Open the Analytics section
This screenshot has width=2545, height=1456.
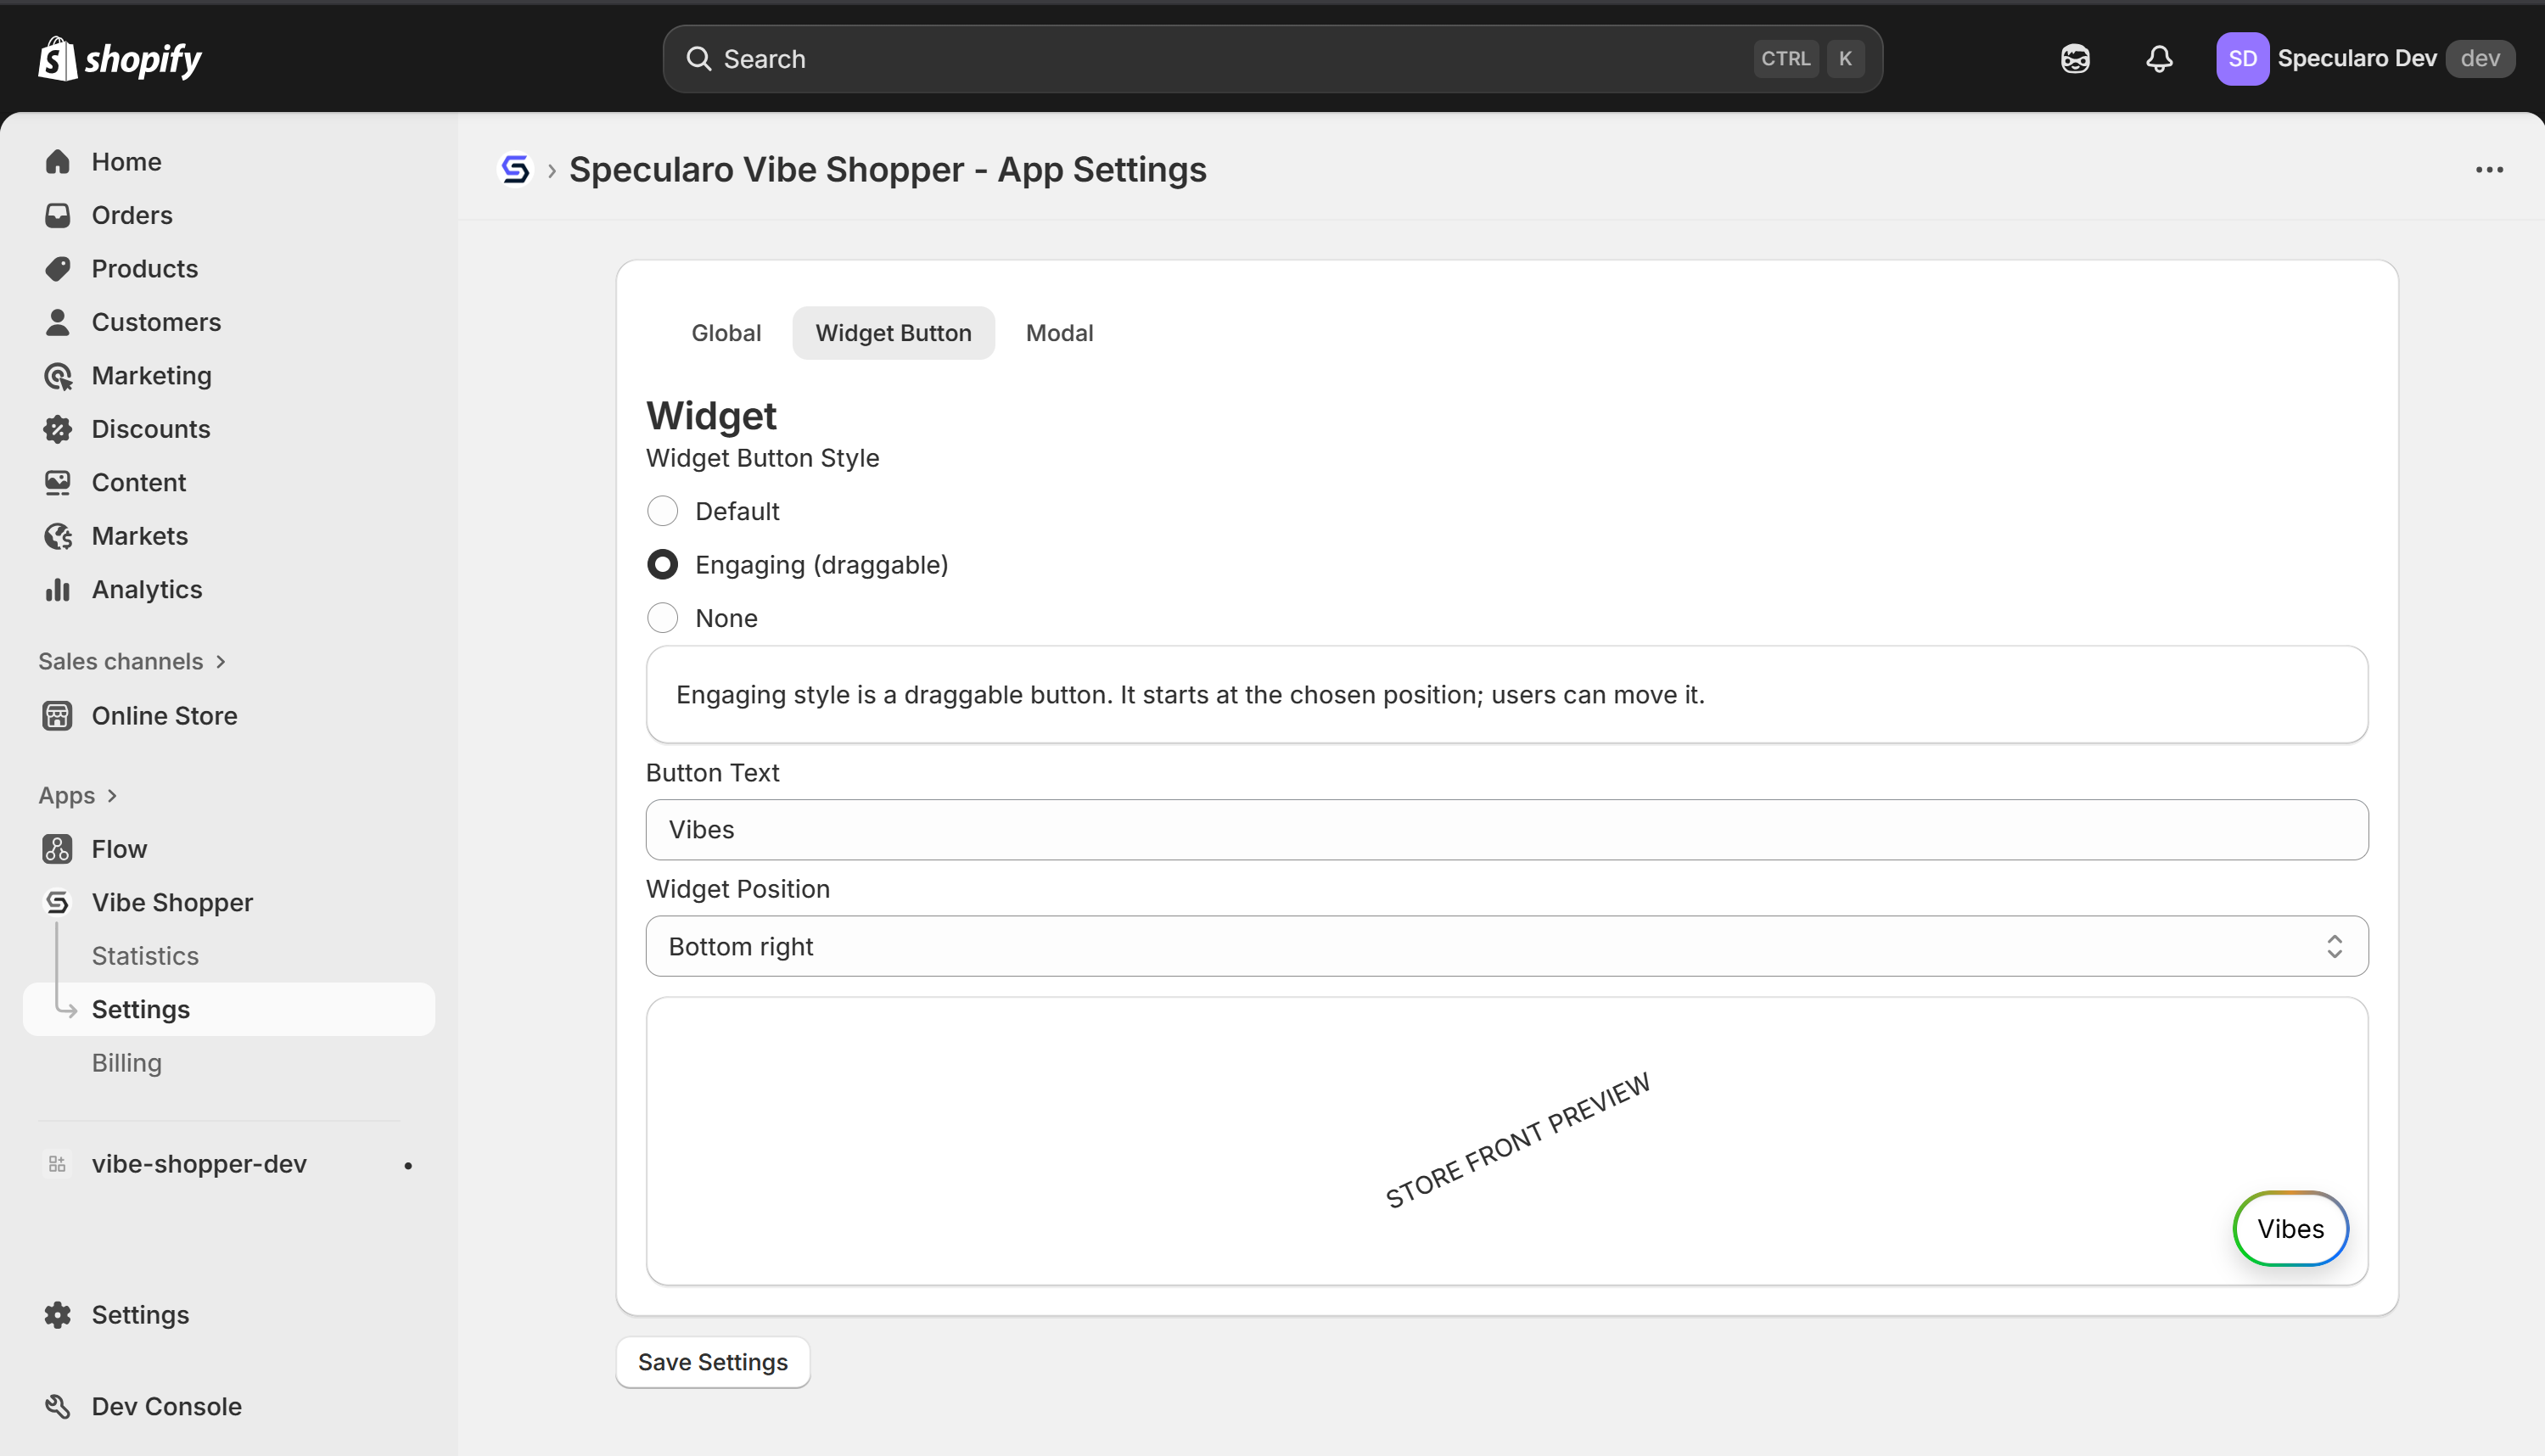click(x=147, y=589)
